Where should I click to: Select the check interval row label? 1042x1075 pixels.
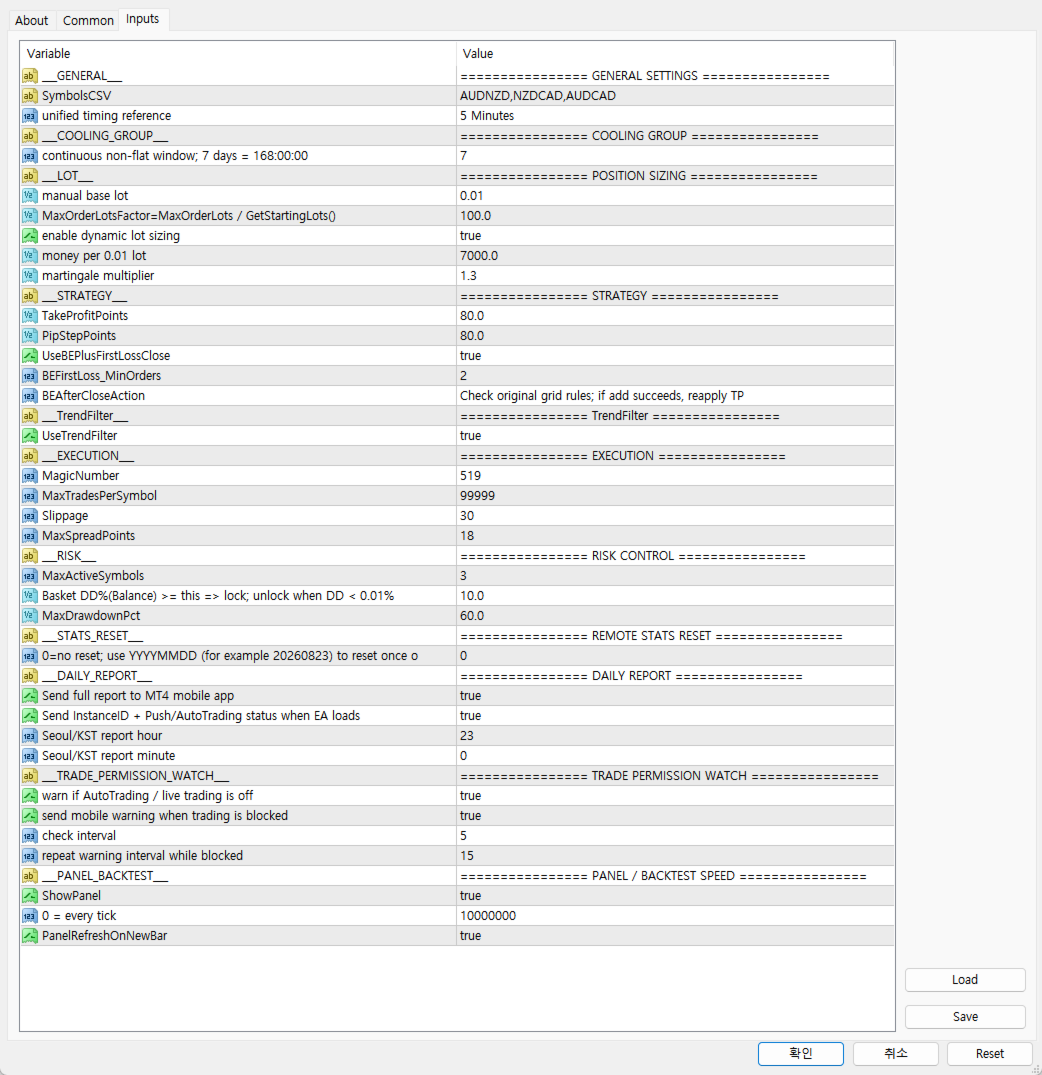point(79,836)
